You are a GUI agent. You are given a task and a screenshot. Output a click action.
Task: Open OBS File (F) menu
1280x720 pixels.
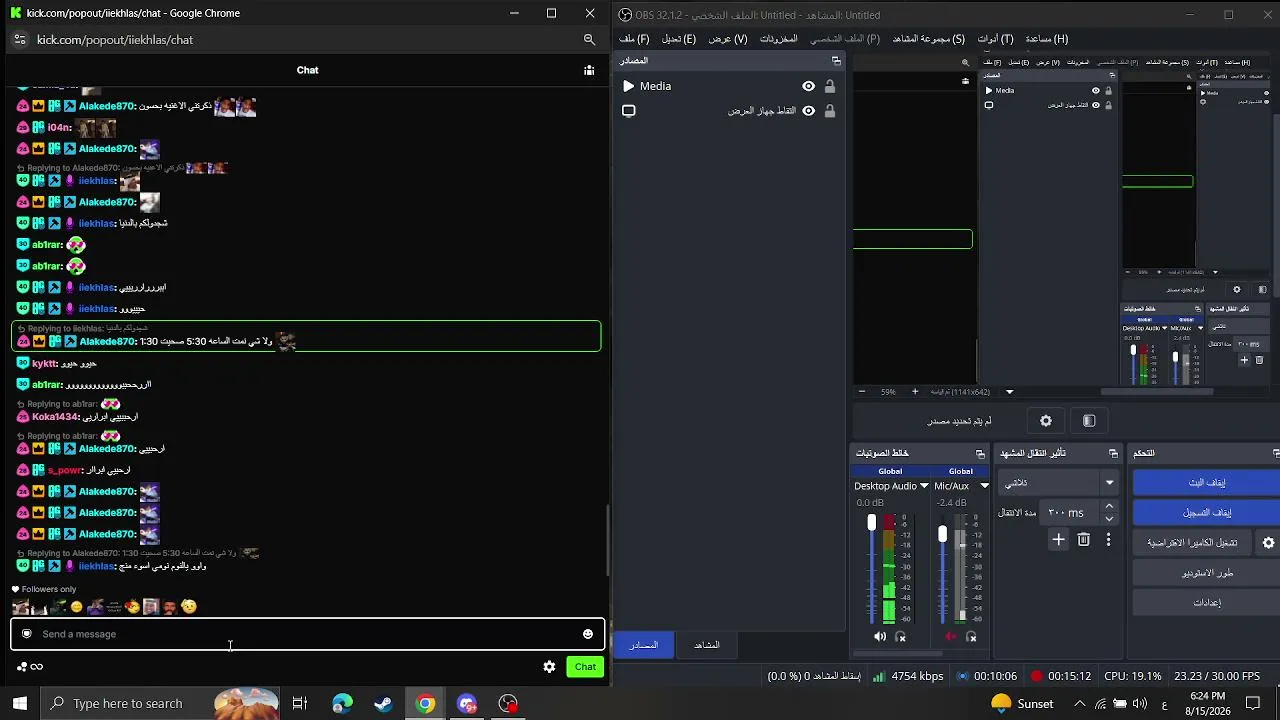[634, 39]
